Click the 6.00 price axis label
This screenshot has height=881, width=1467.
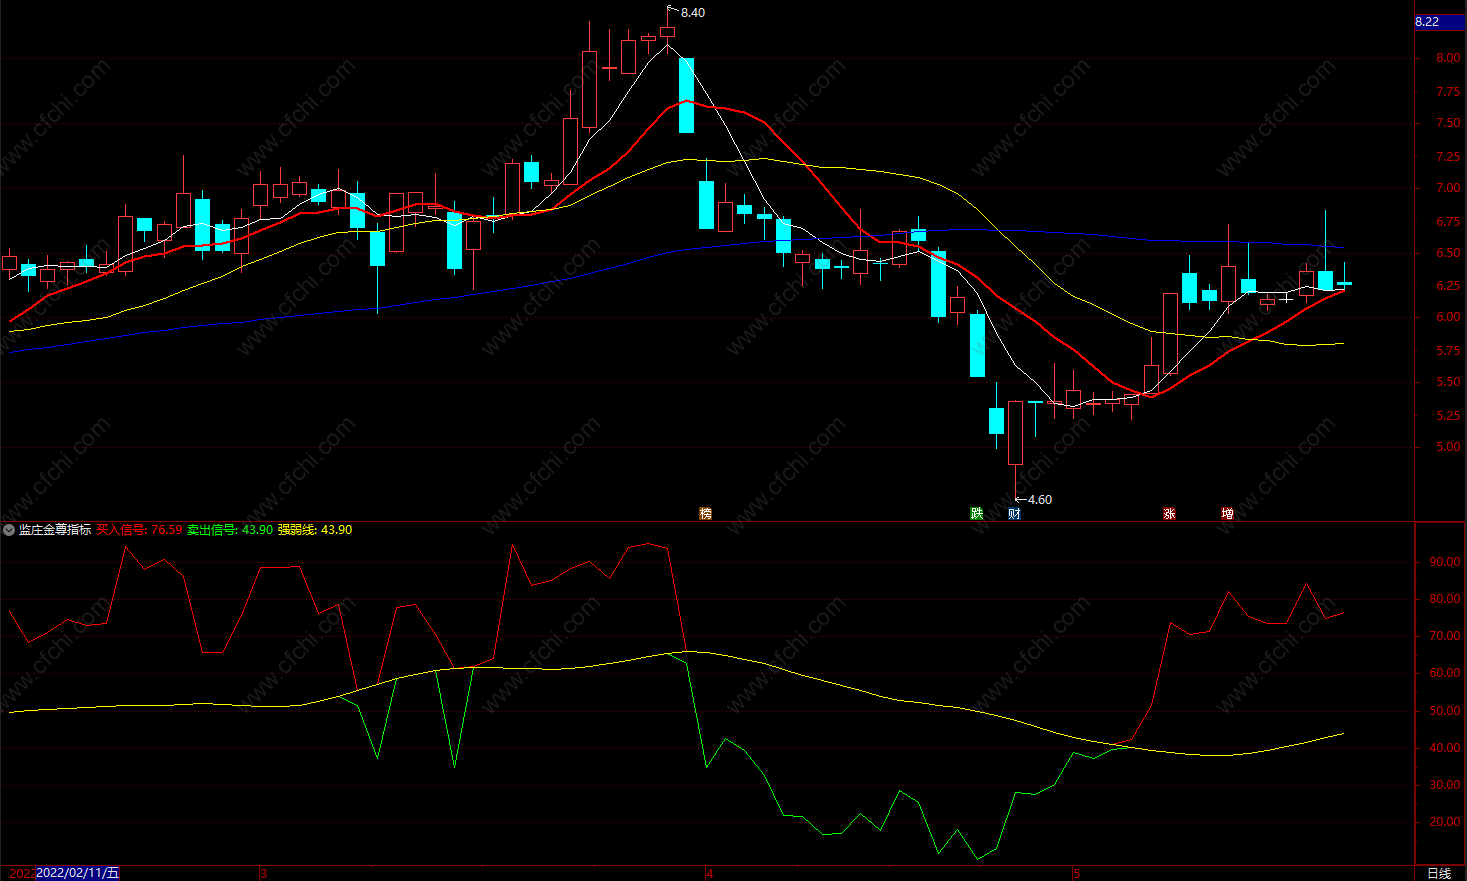tap(1447, 317)
